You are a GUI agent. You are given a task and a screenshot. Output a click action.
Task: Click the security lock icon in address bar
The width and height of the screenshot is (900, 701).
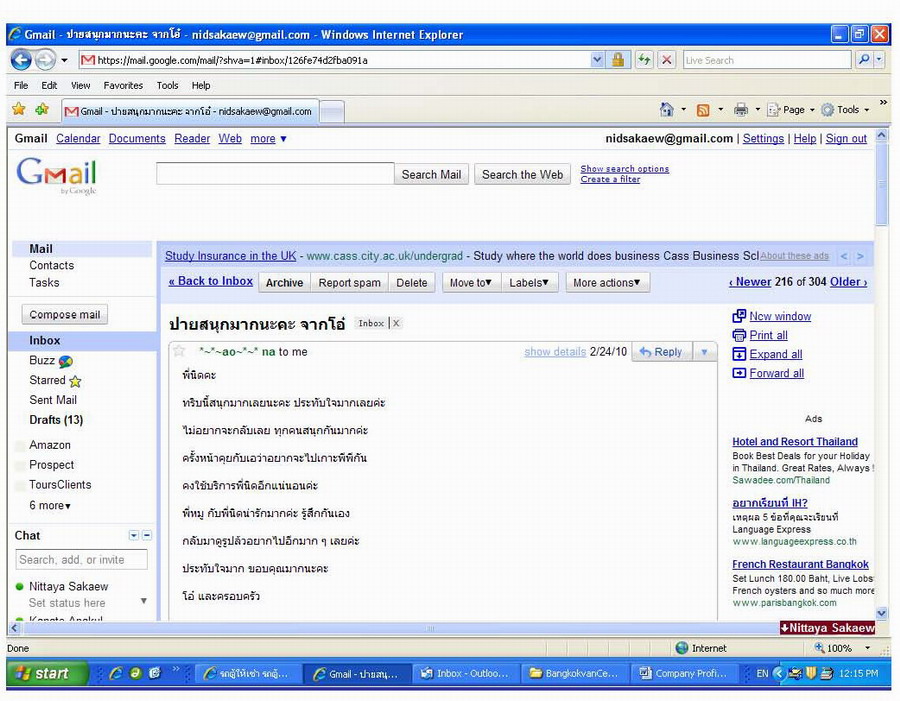coord(618,60)
